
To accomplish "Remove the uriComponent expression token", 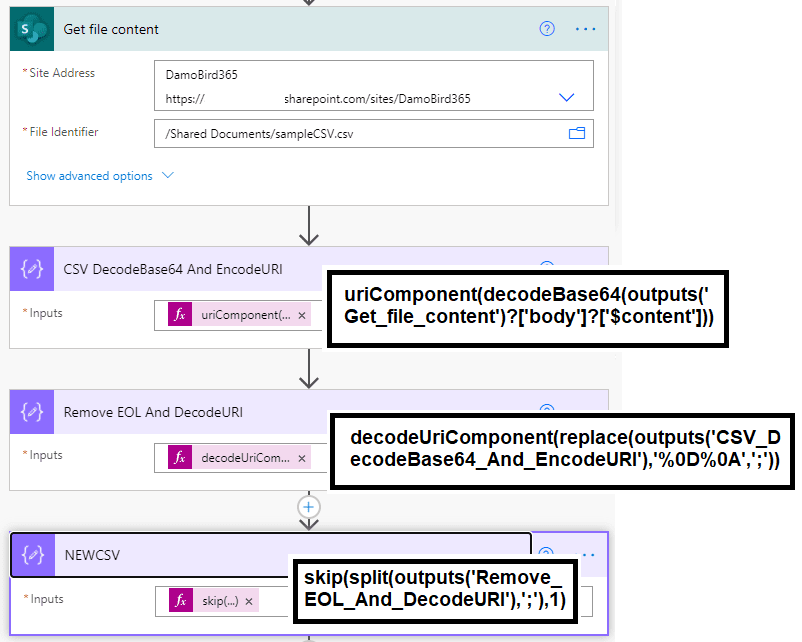I will (x=302, y=315).
